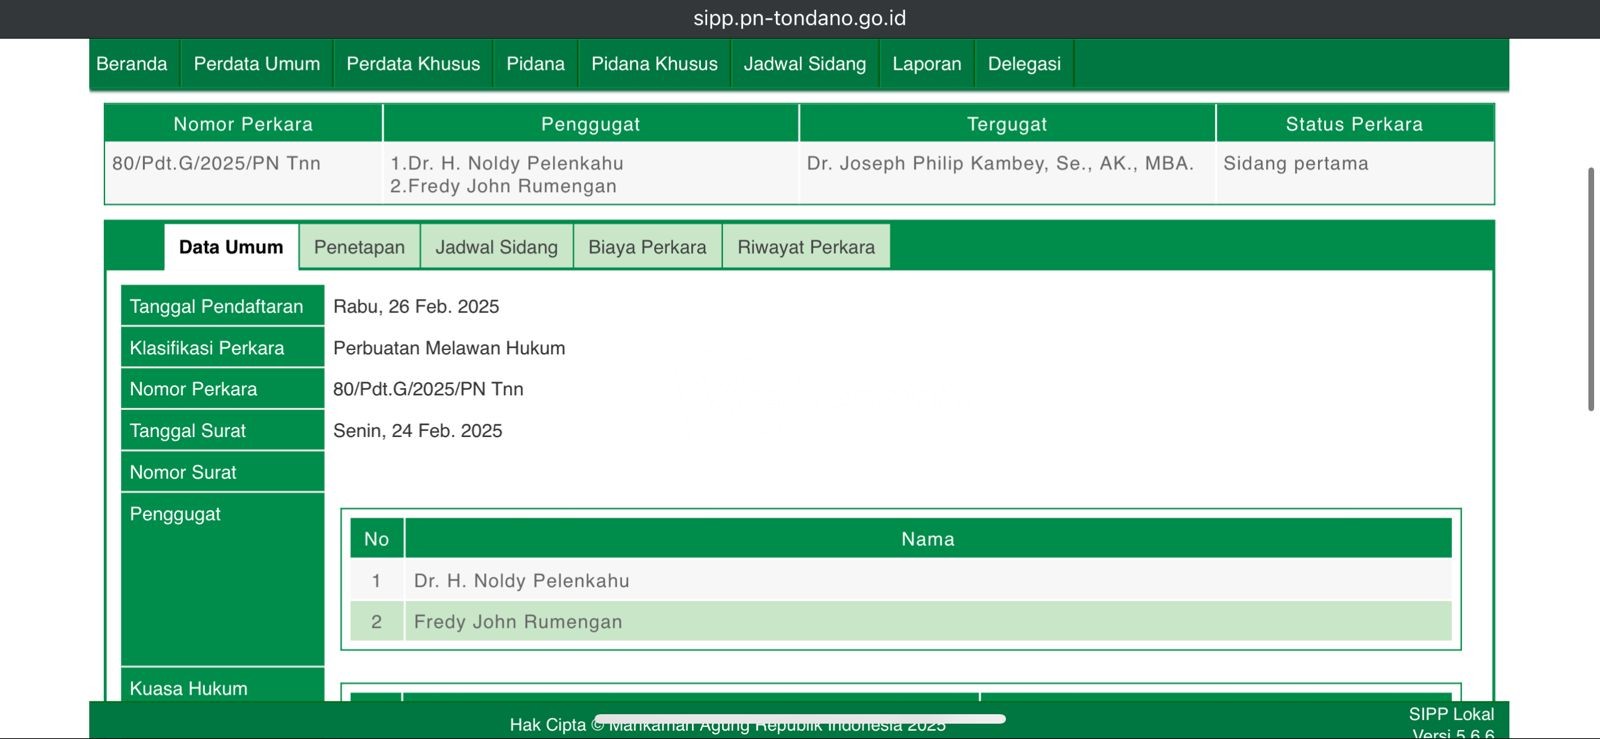The image size is (1600, 739).
Task: Open the Jadwal Sidang case tab
Action: pyautogui.click(x=496, y=247)
